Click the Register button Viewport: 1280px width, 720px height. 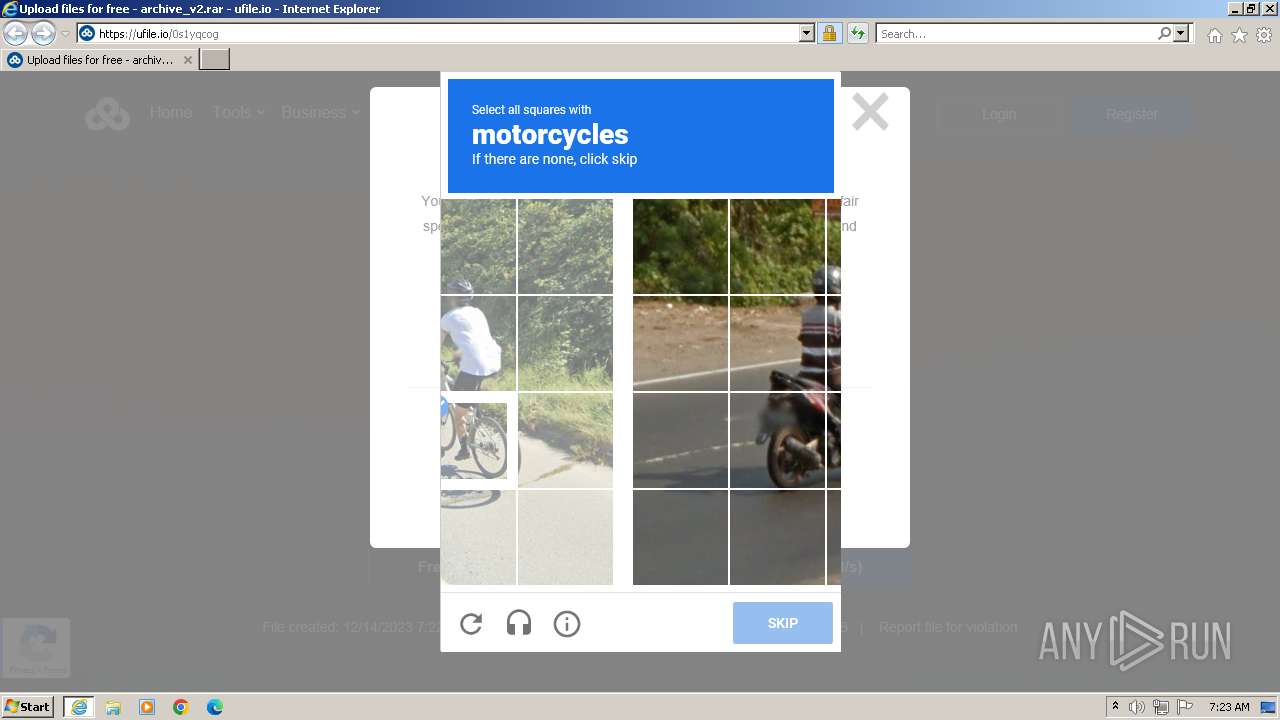point(1131,114)
